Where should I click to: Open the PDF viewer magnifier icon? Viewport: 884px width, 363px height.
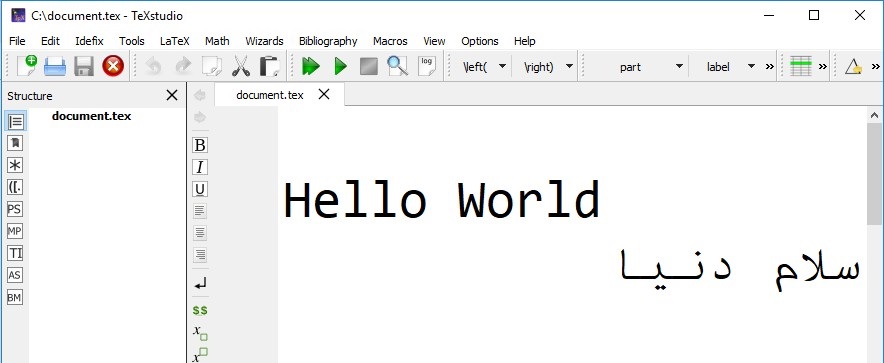(397, 66)
